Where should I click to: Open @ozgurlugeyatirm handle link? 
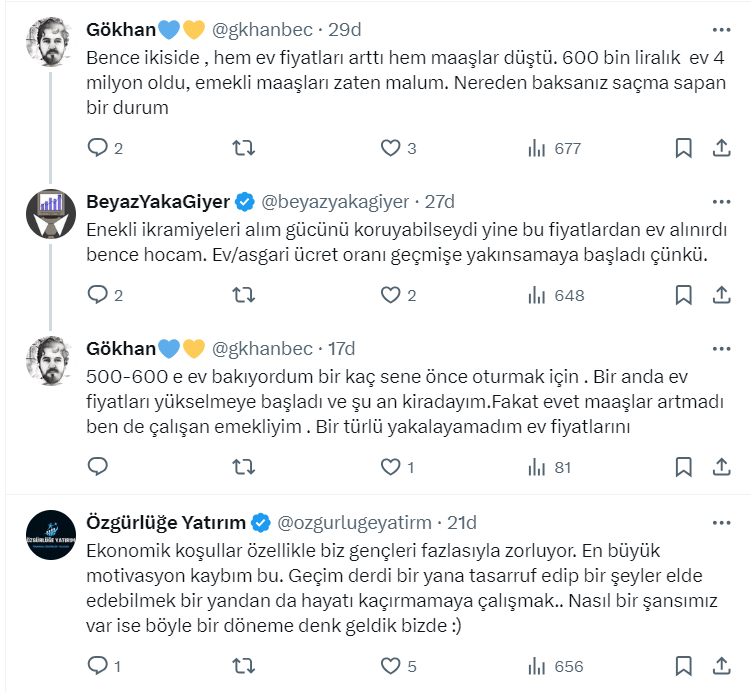pyautogui.click(x=353, y=522)
